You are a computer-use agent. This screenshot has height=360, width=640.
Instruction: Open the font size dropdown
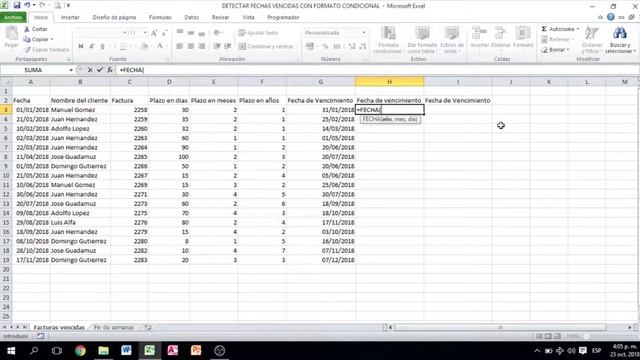click(x=145, y=33)
